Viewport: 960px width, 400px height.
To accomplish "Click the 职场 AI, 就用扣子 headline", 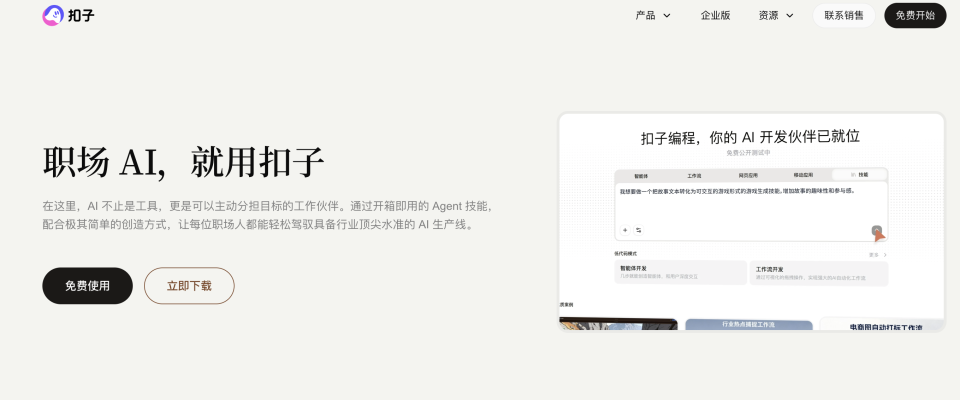I will 183,163.
